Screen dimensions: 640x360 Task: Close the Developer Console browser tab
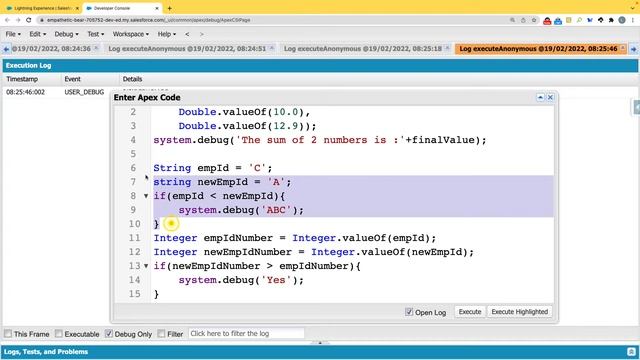(157, 8)
